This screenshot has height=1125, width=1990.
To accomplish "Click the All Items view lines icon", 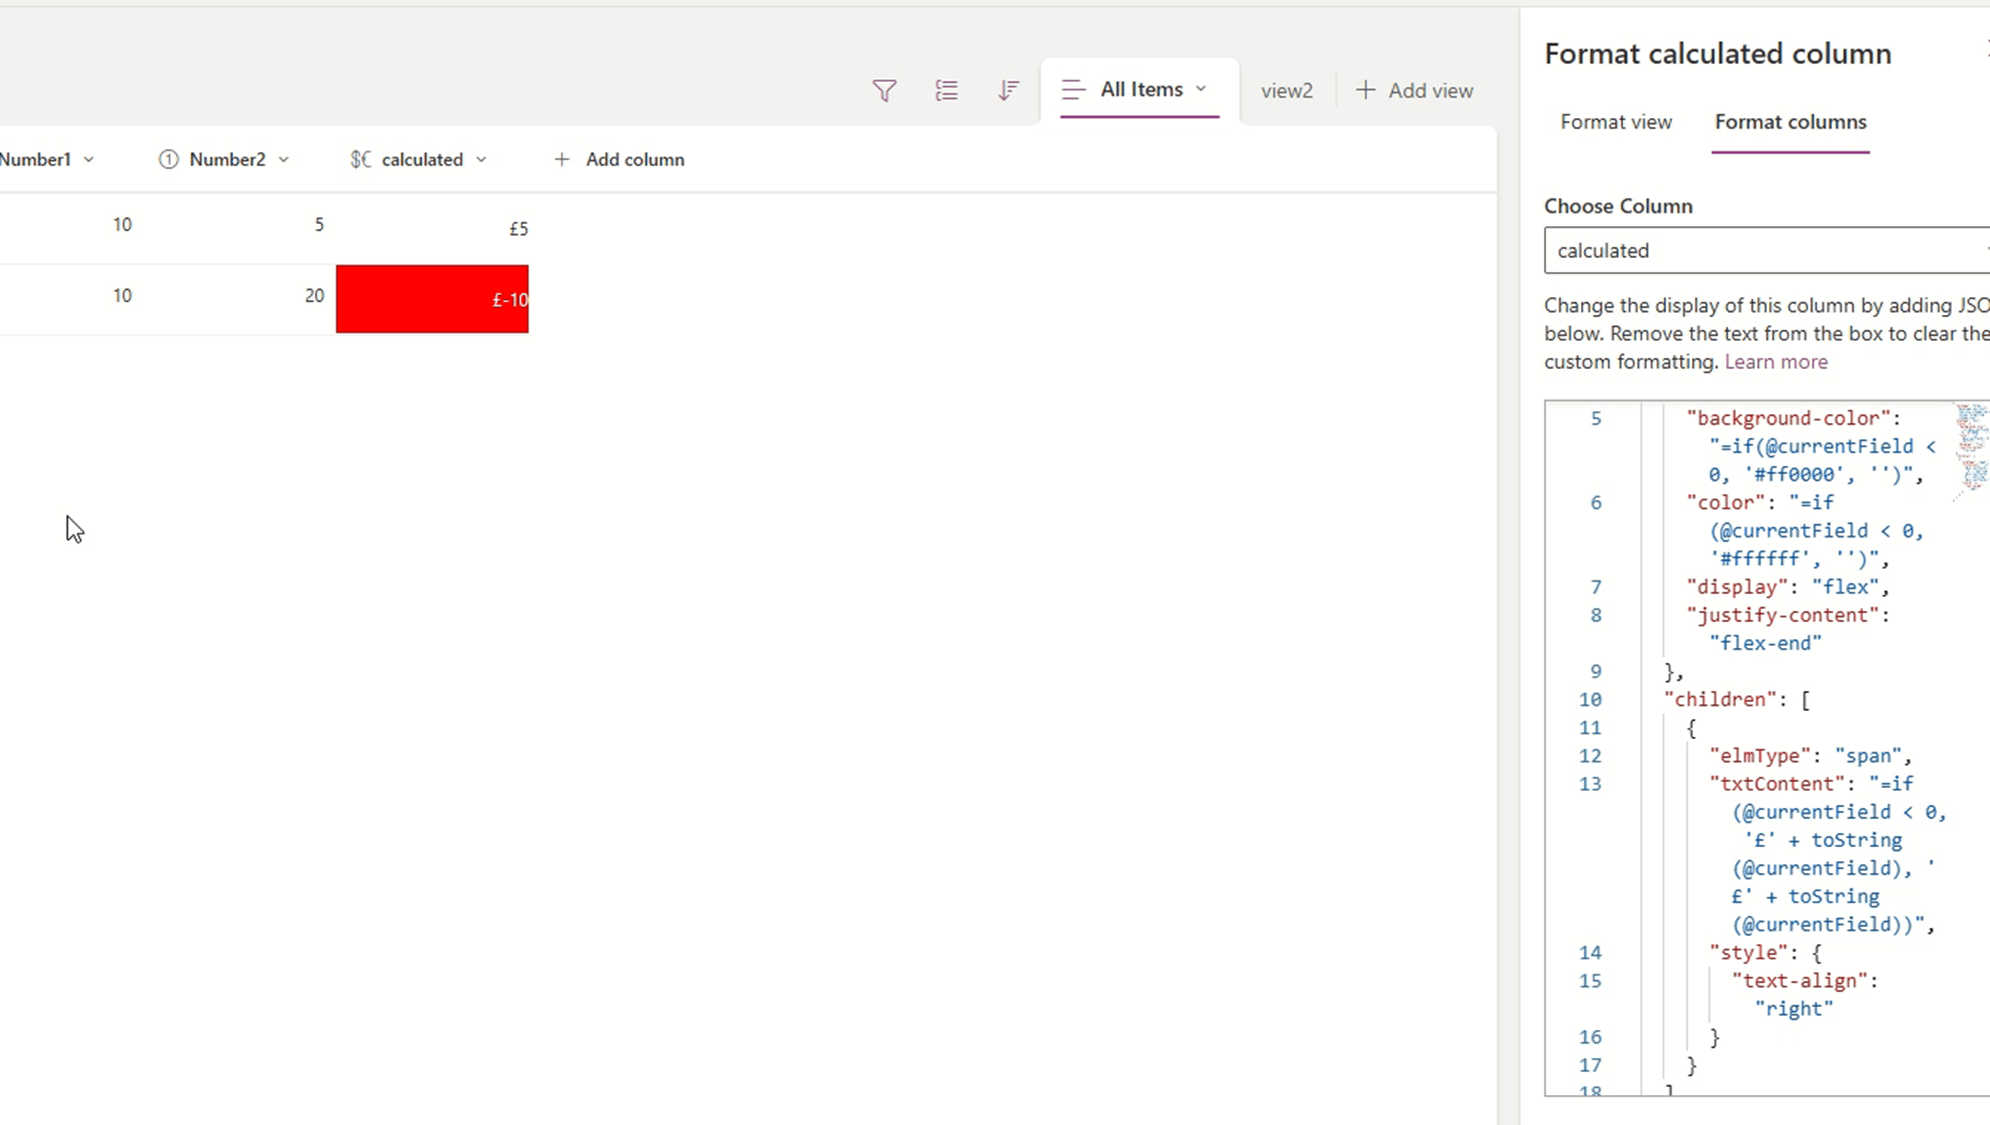I will pos(1073,90).
